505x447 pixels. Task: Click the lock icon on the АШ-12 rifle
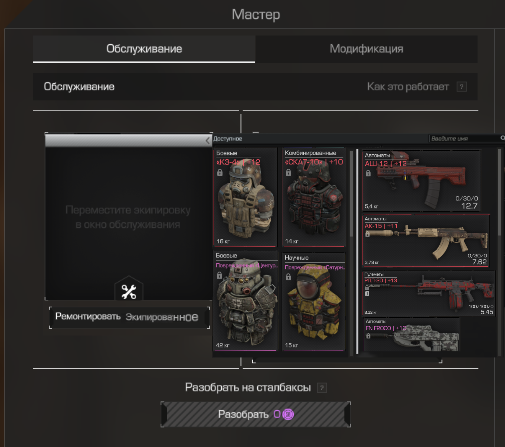click(x=368, y=173)
